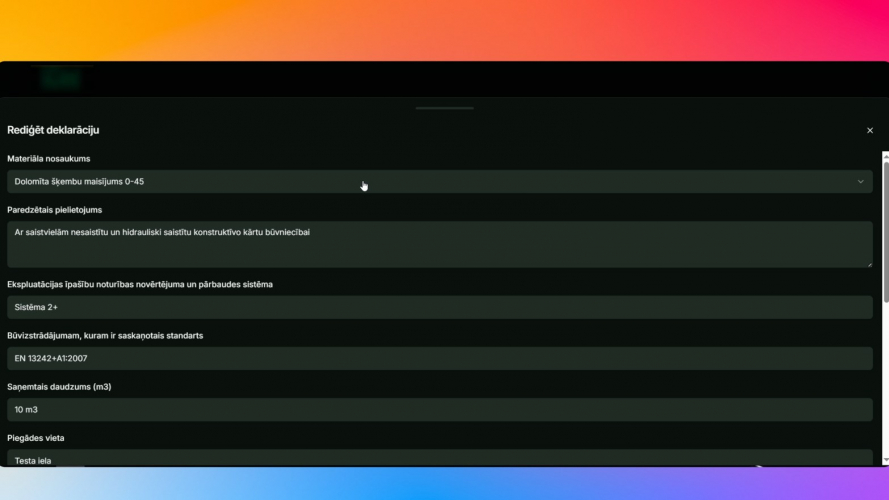Click the dropdown chevron arrow for material name
This screenshot has width=889, height=500.
pos(860,181)
